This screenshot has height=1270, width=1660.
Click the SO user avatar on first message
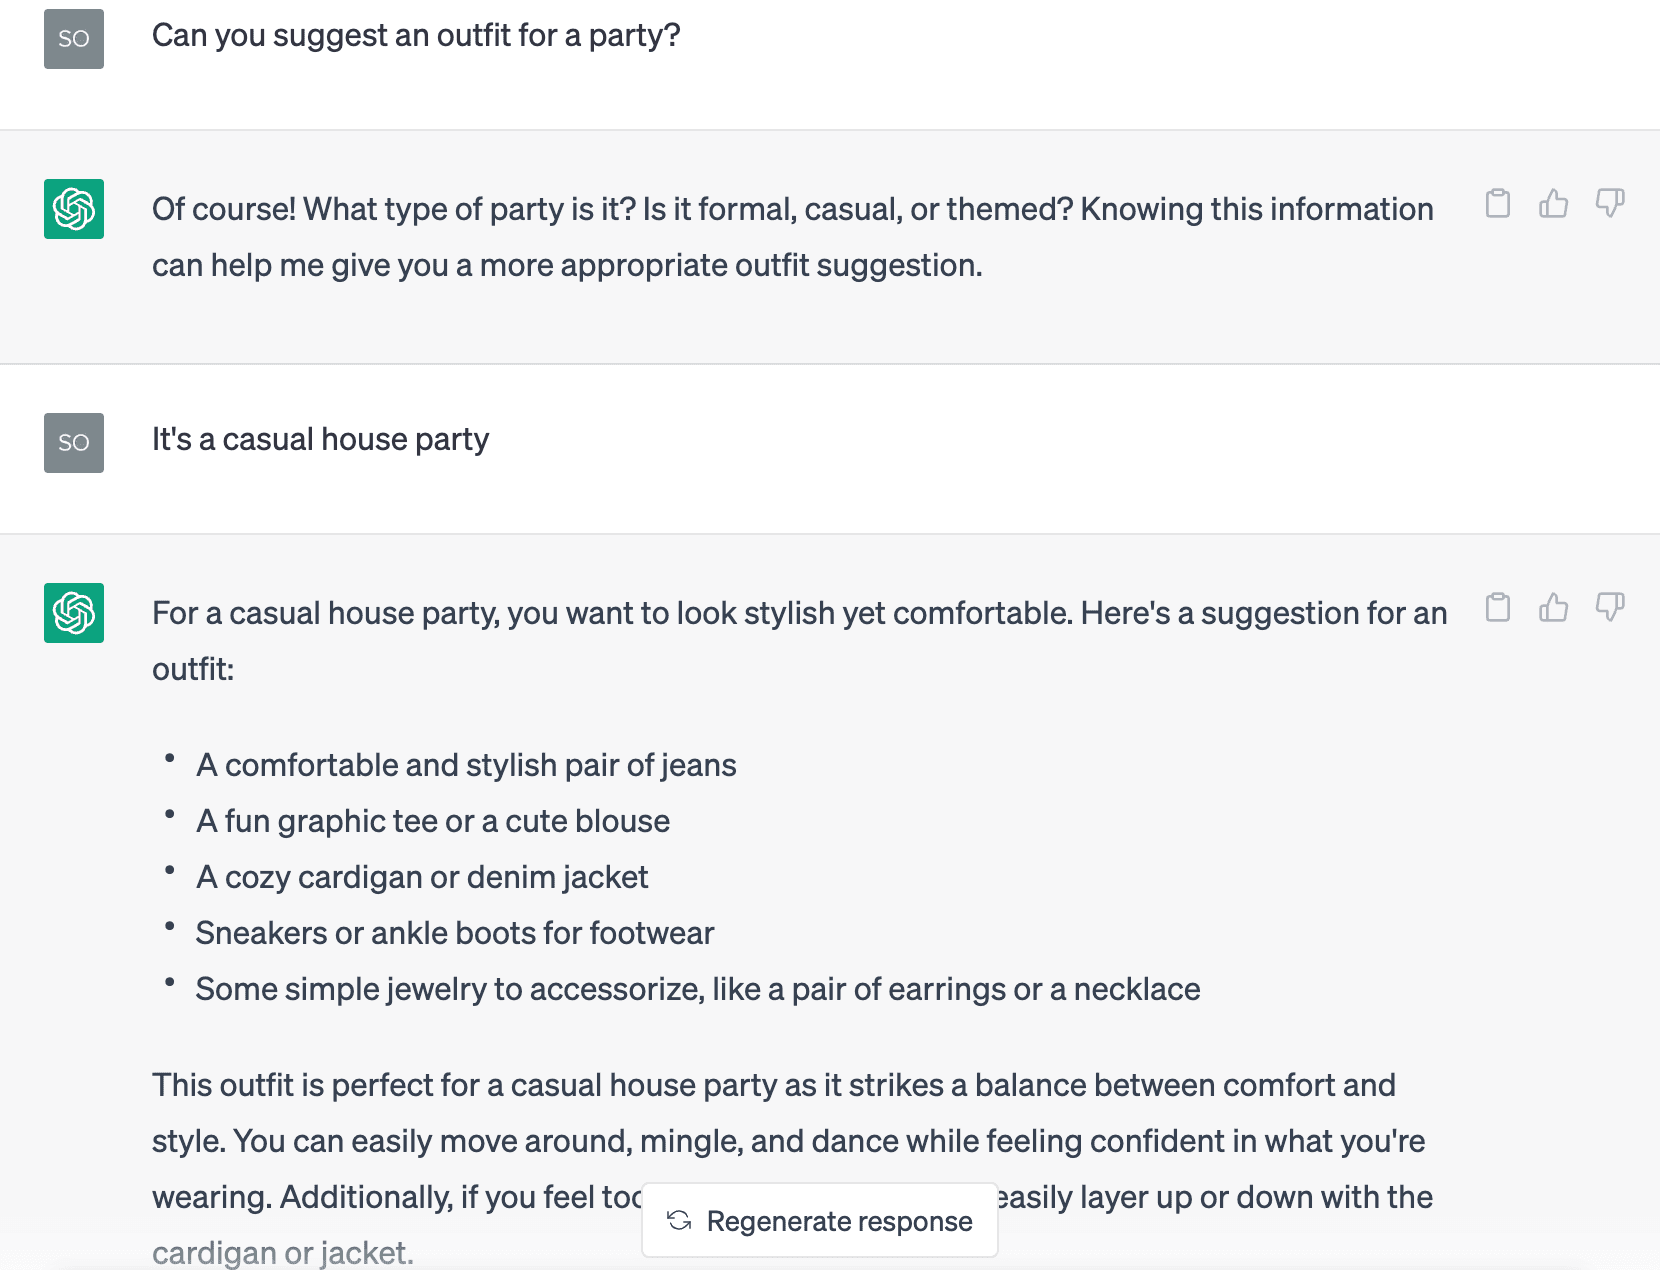[74, 39]
